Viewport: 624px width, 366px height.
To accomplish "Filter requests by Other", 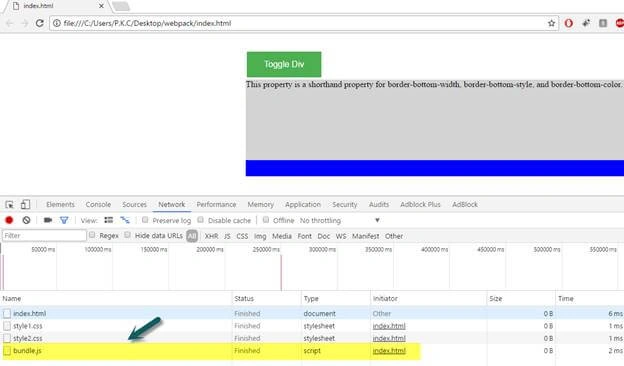I will [394, 236].
